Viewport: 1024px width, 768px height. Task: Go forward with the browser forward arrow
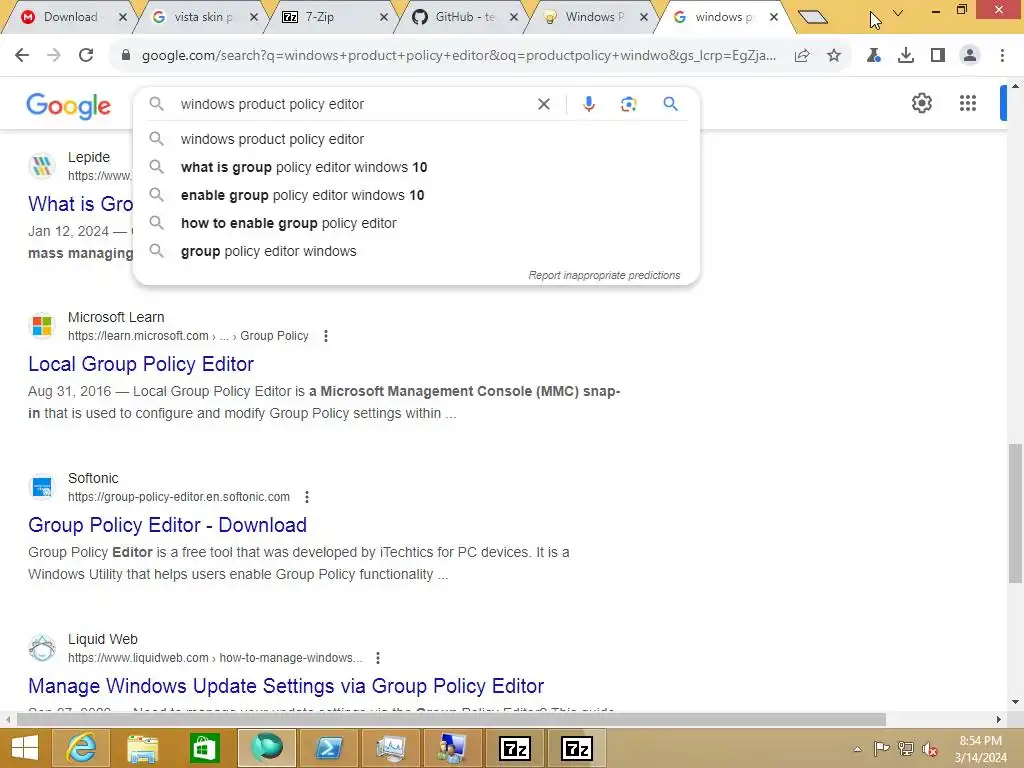[x=54, y=56]
